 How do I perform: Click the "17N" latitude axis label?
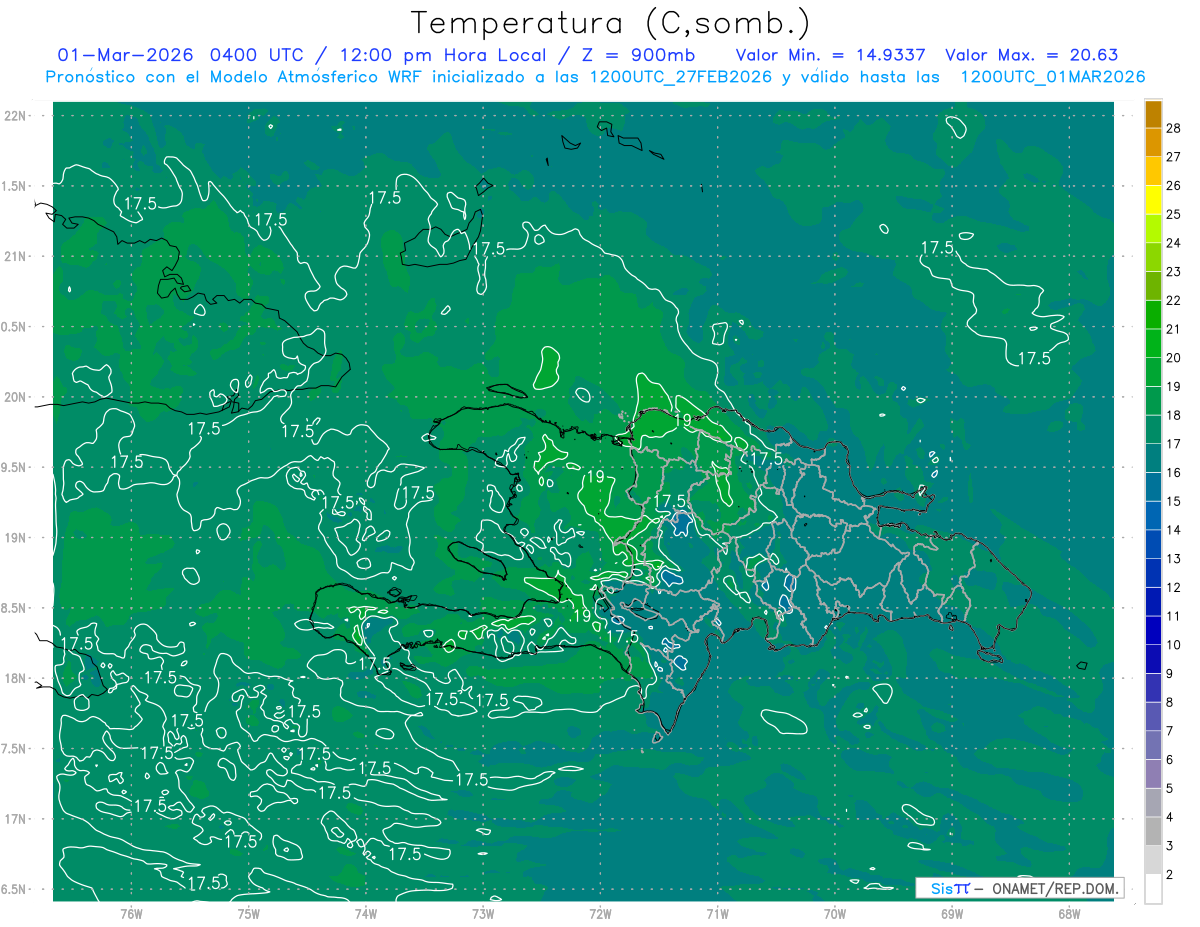tap(16, 819)
